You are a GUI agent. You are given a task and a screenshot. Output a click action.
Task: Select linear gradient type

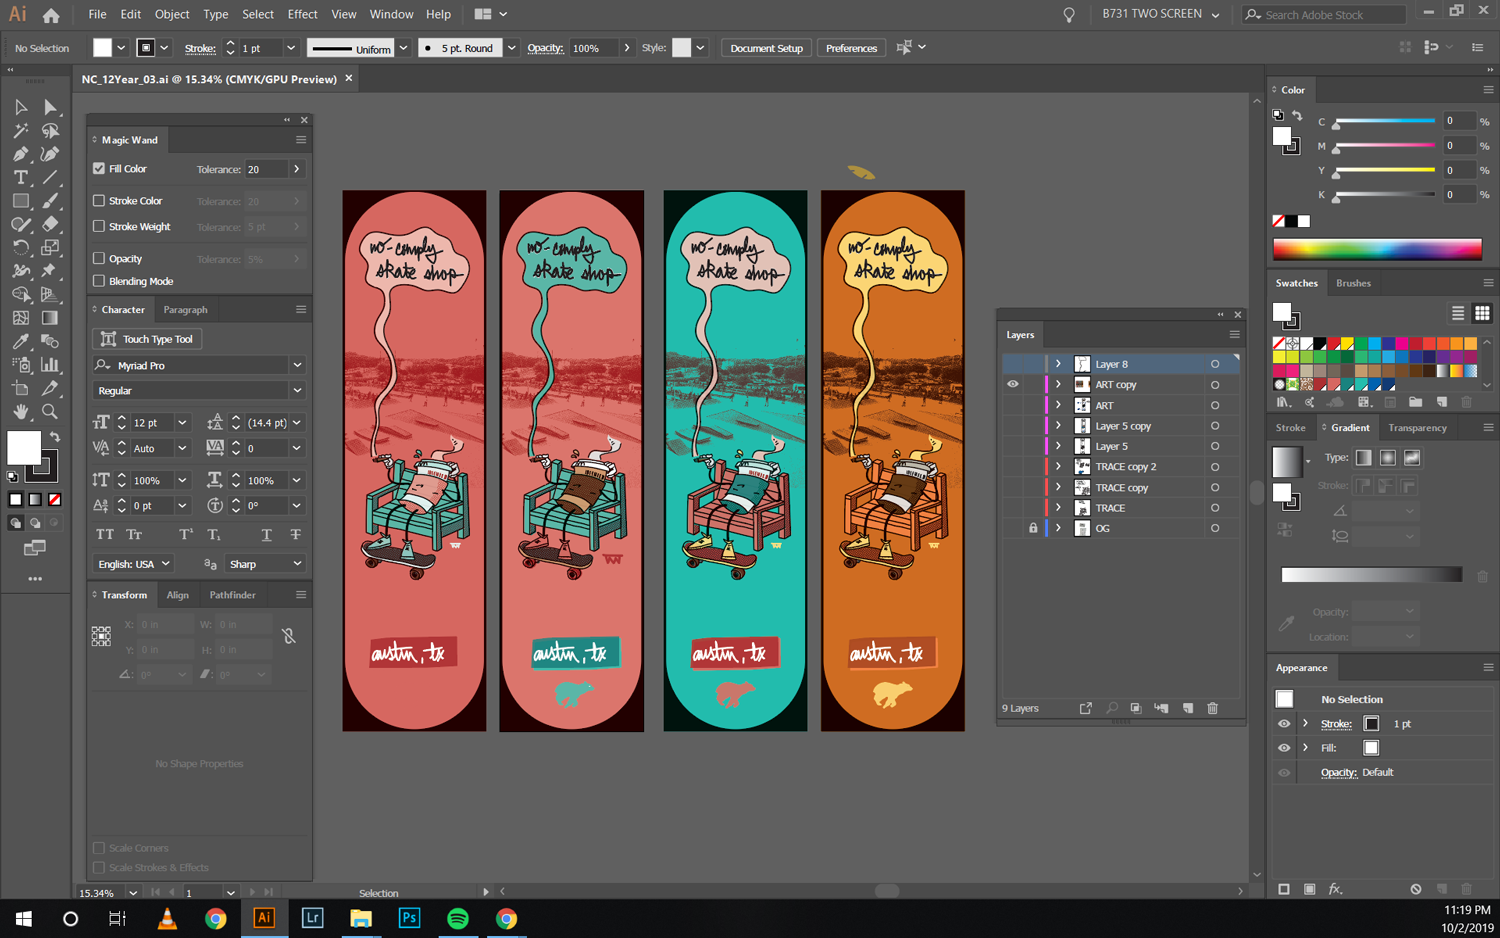(x=1363, y=458)
